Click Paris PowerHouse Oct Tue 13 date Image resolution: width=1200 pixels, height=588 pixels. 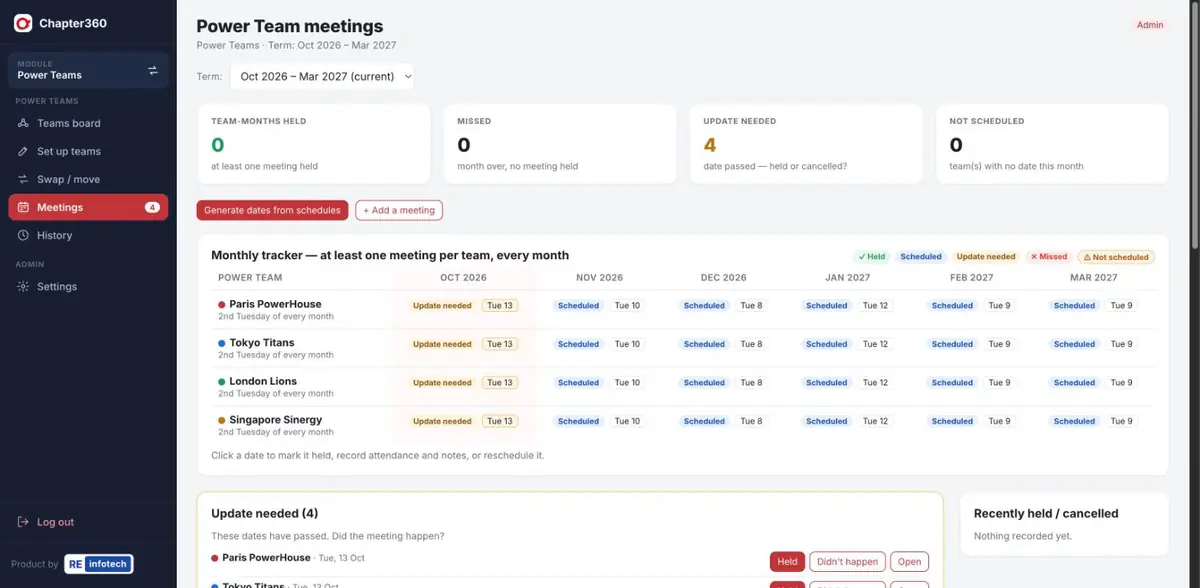(x=500, y=306)
